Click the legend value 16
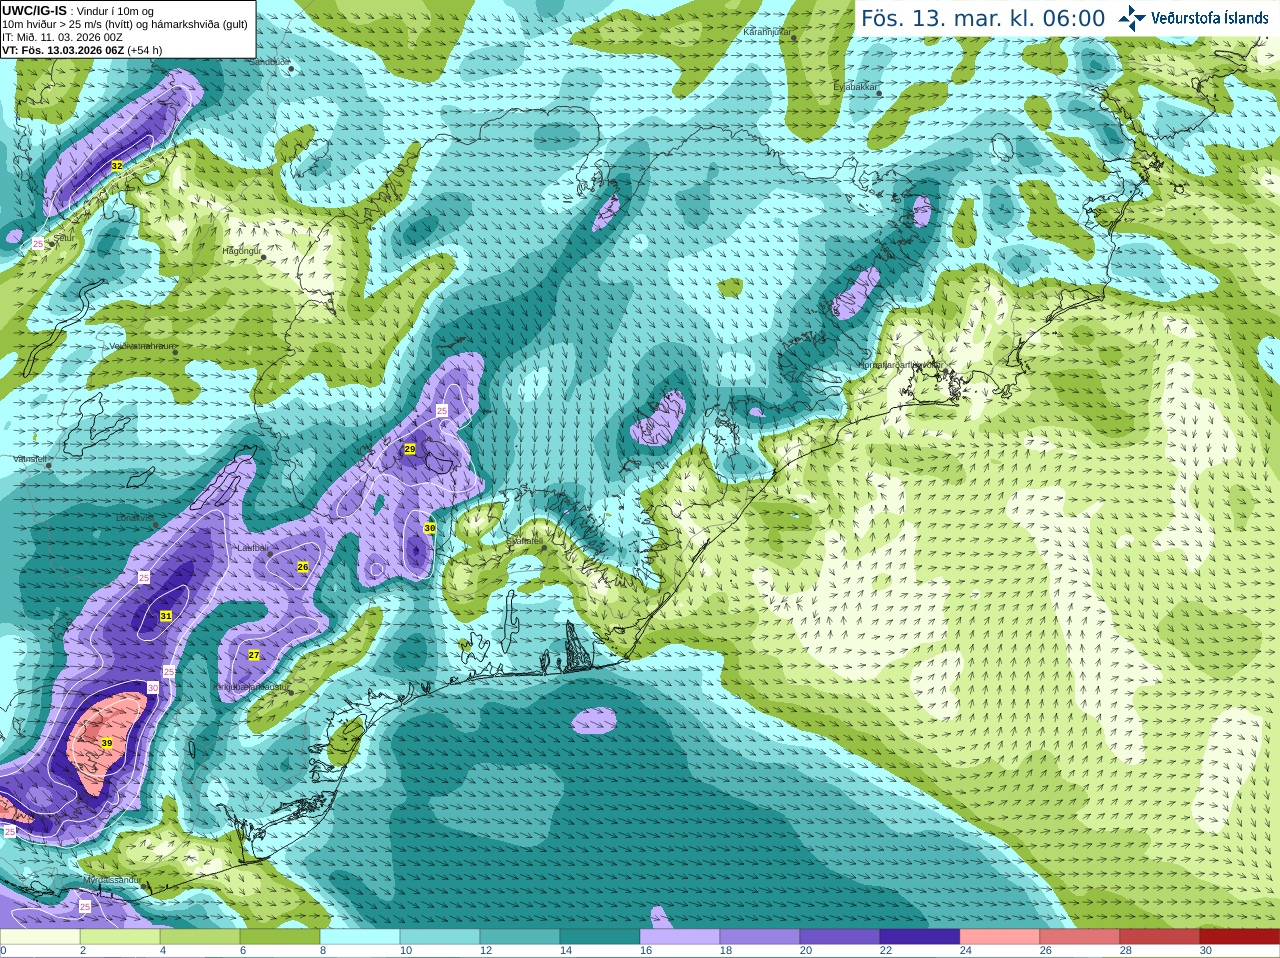This screenshot has width=1280, height=958. (x=646, y=951)
